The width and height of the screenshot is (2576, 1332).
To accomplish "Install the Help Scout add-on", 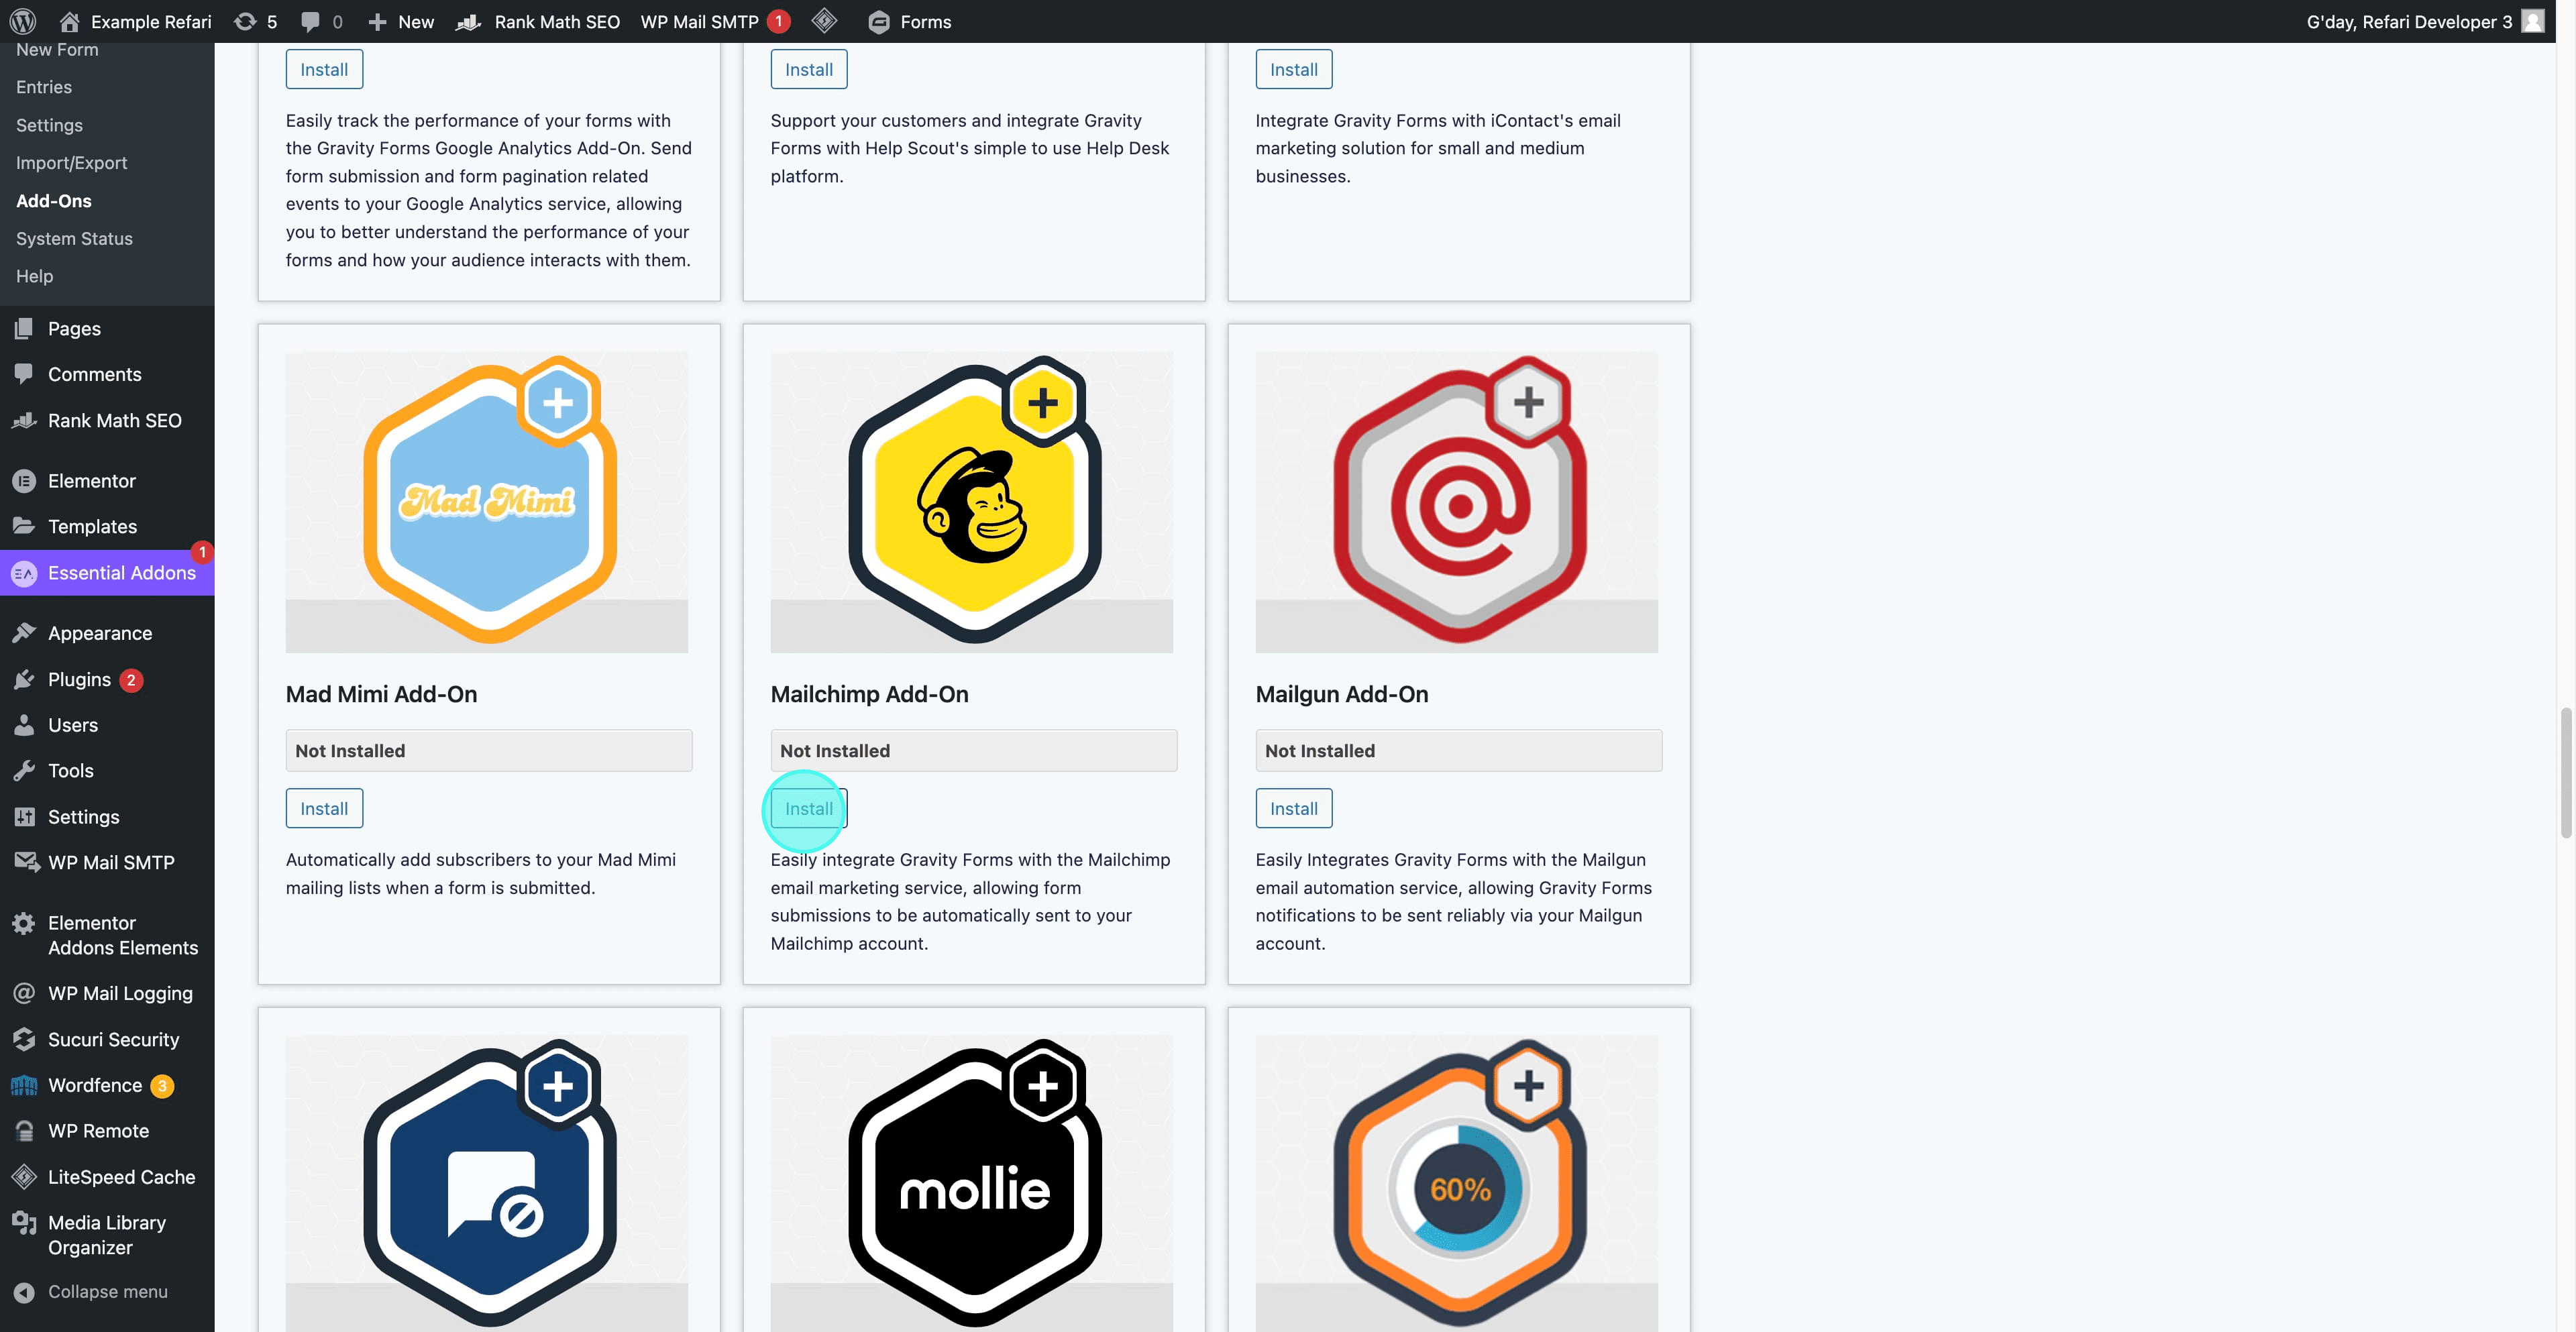I will [x=809, y=69].
